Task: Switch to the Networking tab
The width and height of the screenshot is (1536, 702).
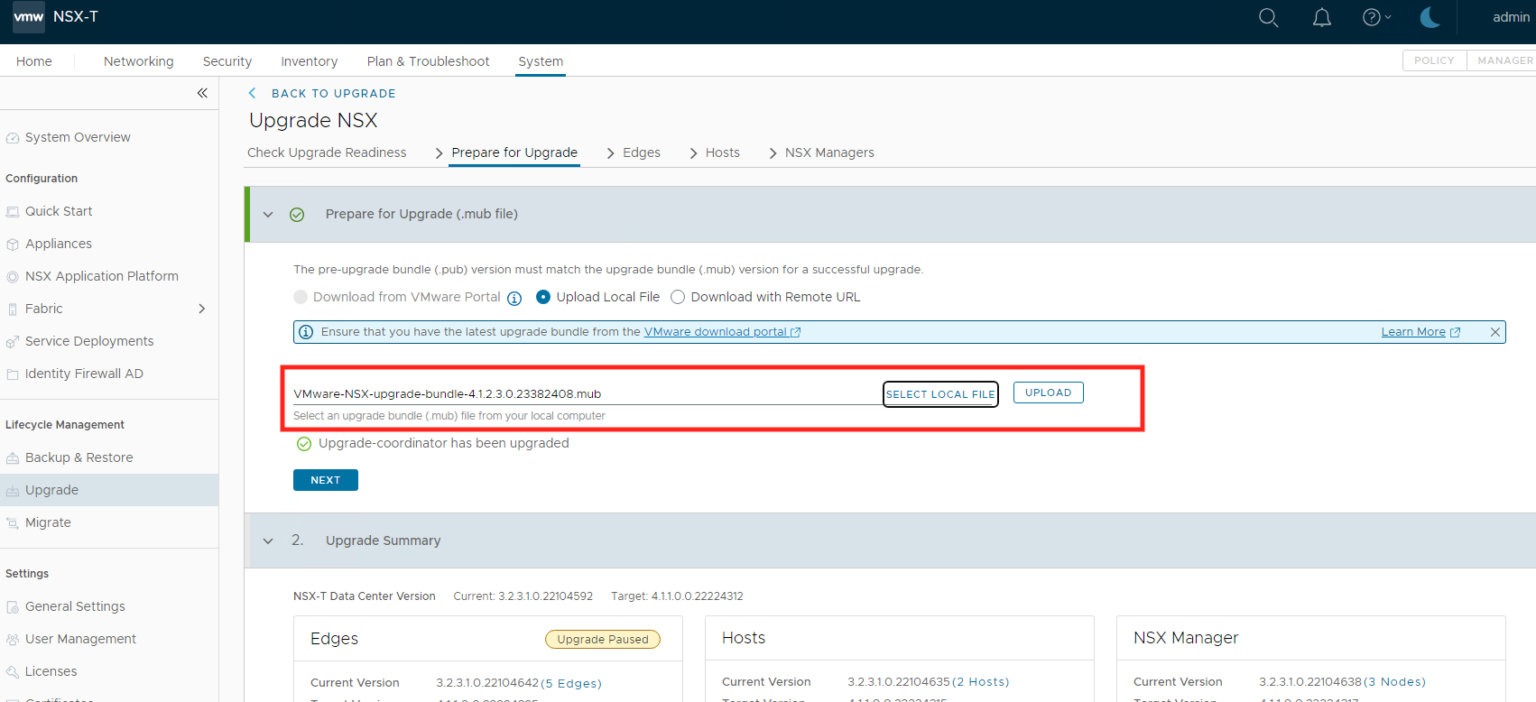Action: tap(138, 61)
